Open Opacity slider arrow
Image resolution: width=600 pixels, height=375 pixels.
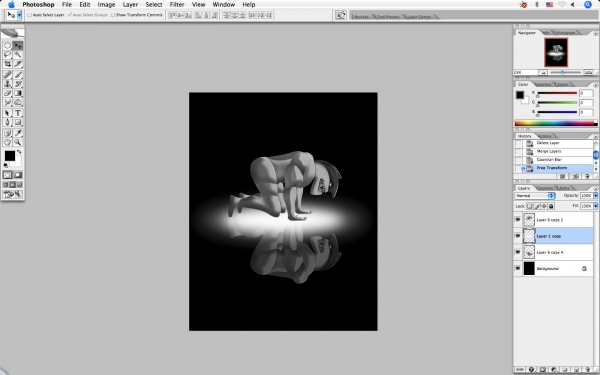tap(595, 196)
